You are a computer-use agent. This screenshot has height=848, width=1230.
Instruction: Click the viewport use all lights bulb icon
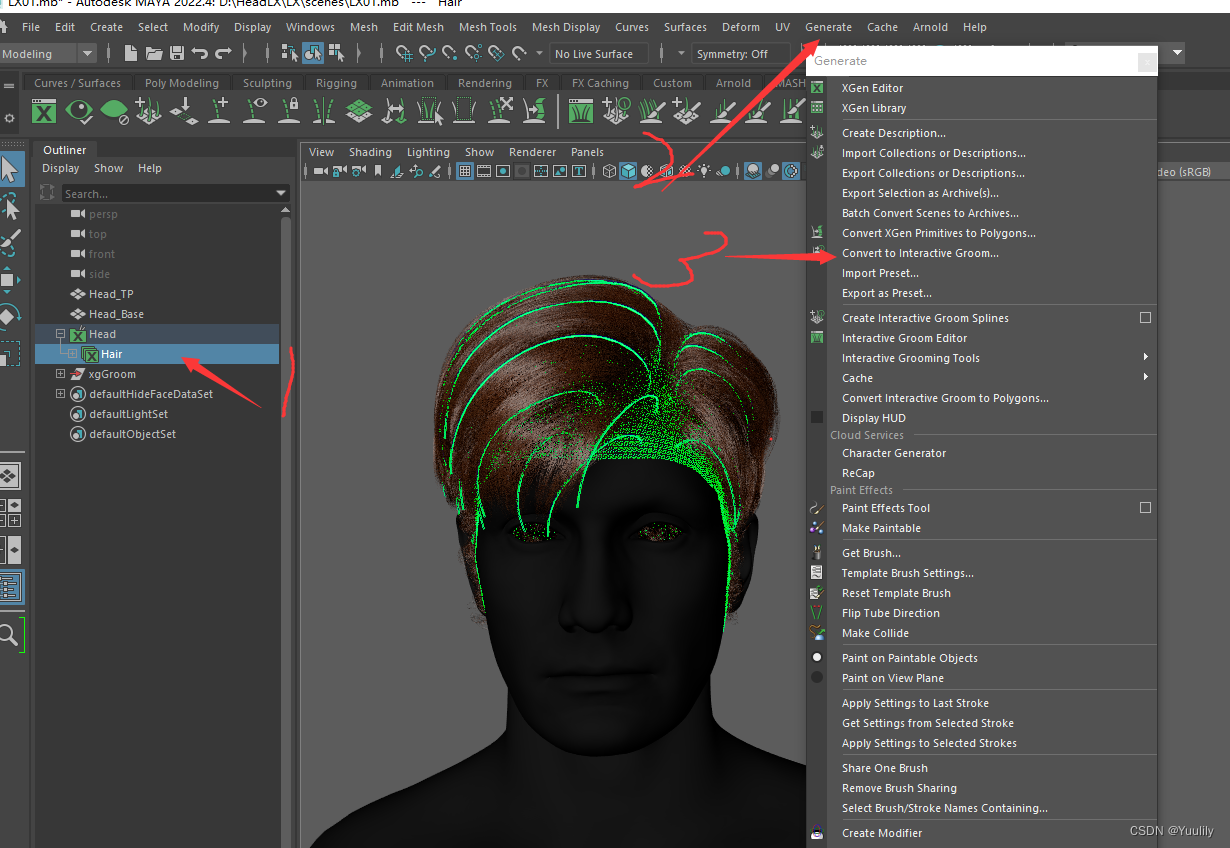click(x=704, y=171)
